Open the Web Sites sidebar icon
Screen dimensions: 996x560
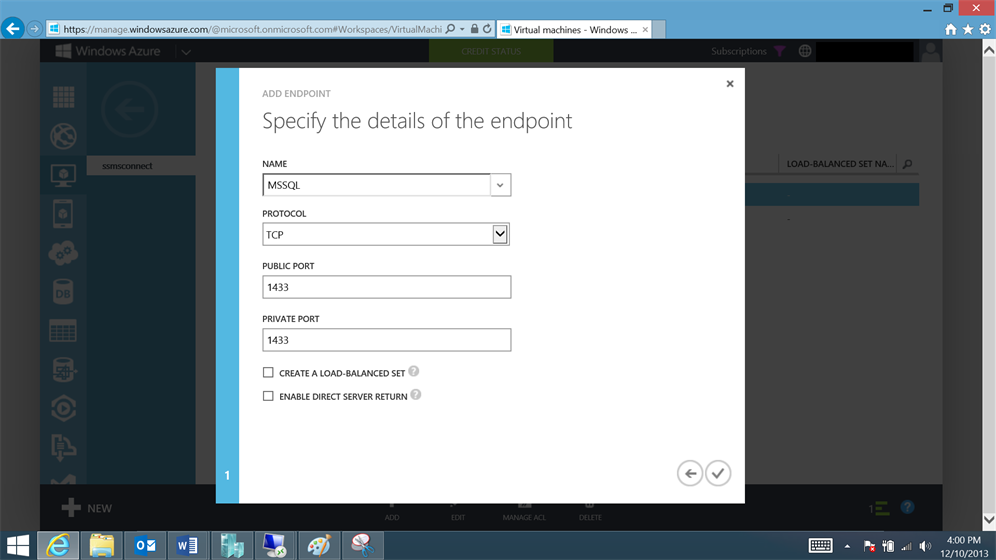click(x=64, y=136)
